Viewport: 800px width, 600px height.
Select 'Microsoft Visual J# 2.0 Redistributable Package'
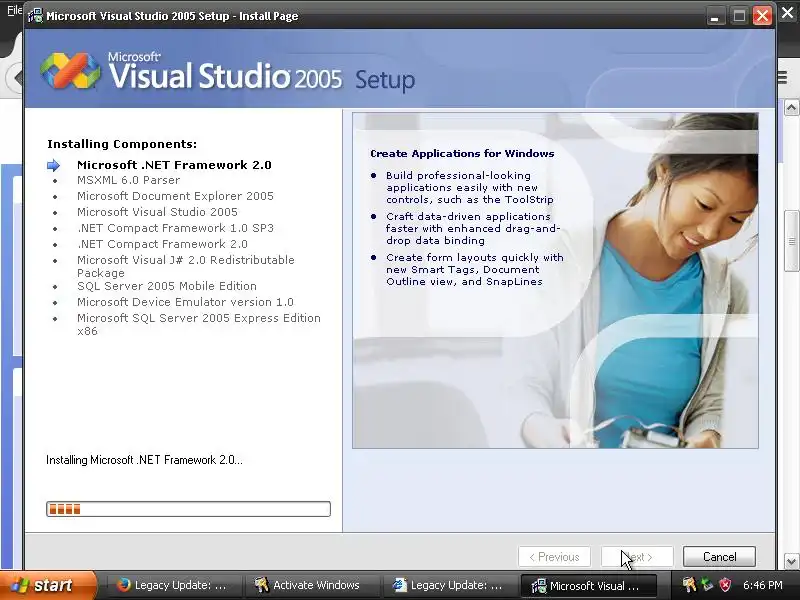[186, 266]
